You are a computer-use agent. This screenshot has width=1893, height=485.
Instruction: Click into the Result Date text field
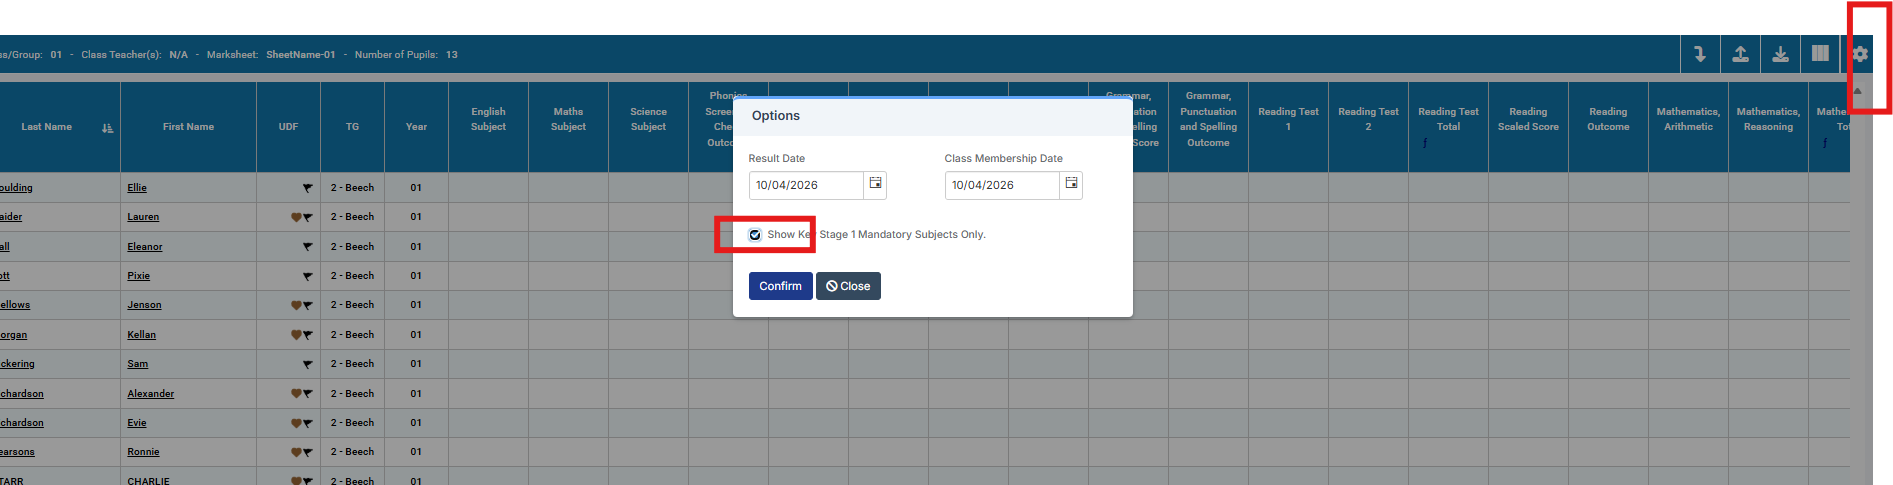[x=805, y=185]
